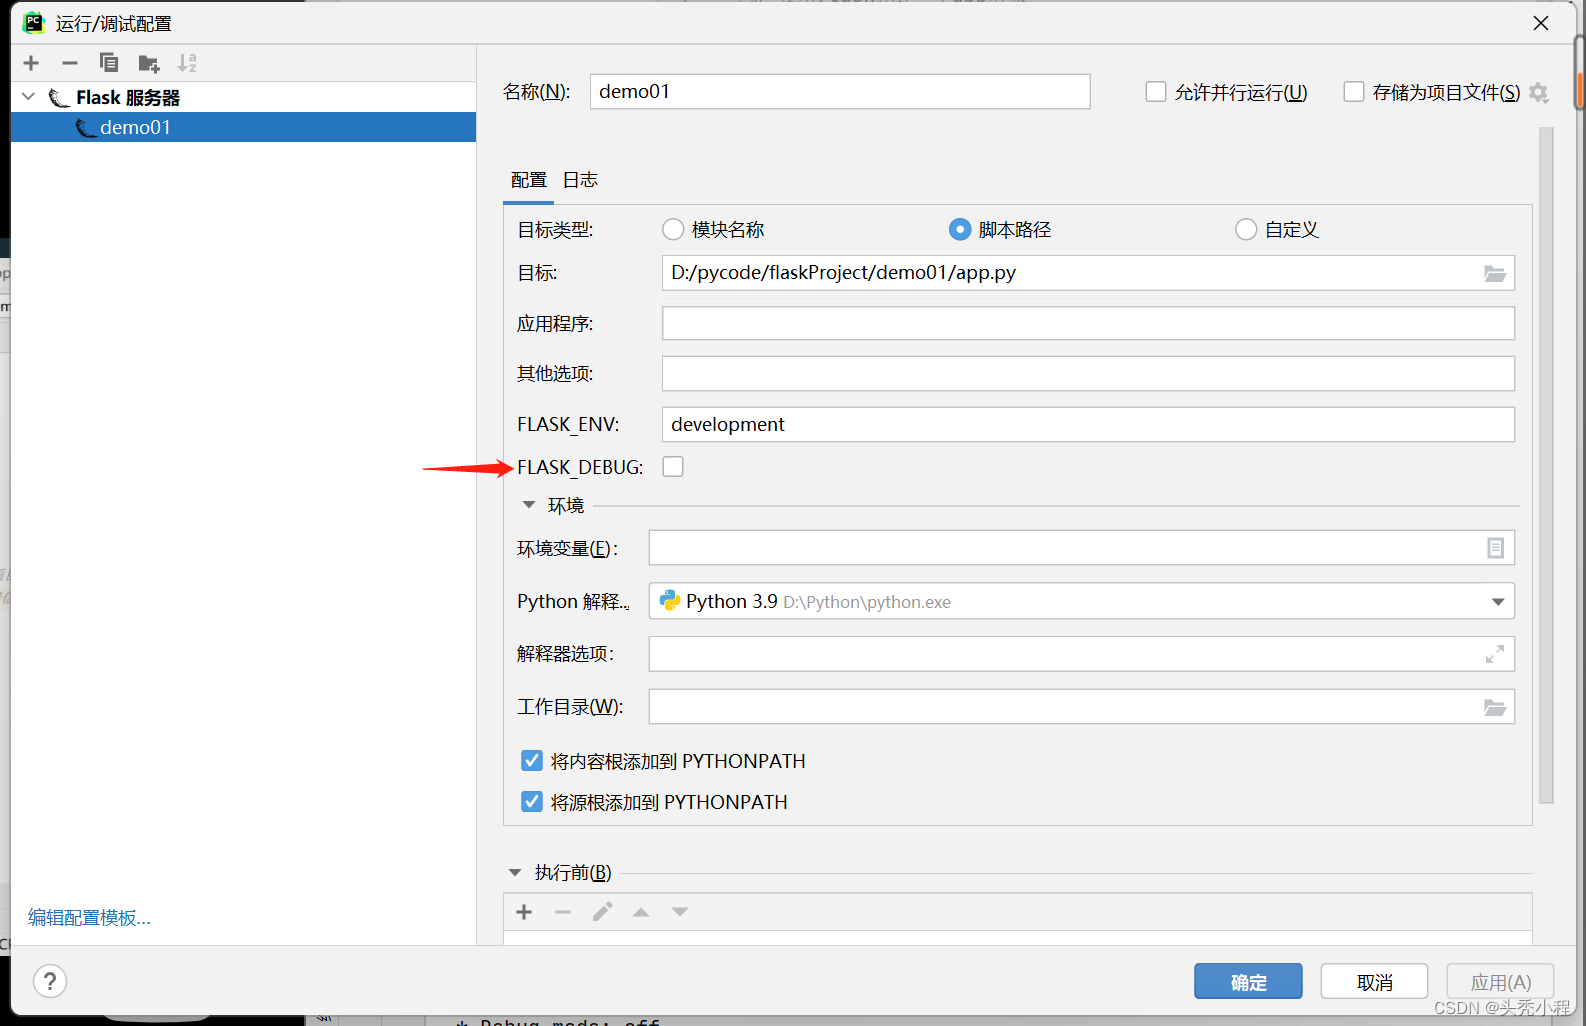Click the OK confirm button

click(1248, 982)
